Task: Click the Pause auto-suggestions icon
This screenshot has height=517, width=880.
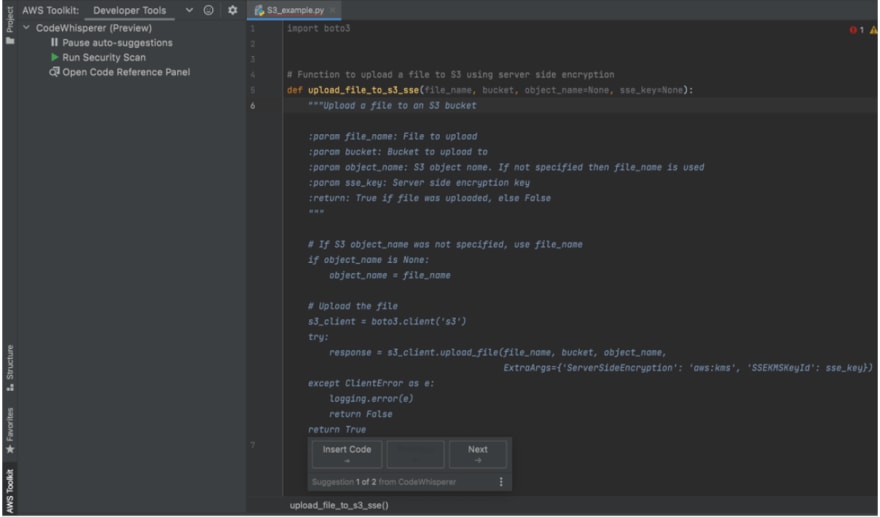Action: pyautogui.click(x=54, y=42)
